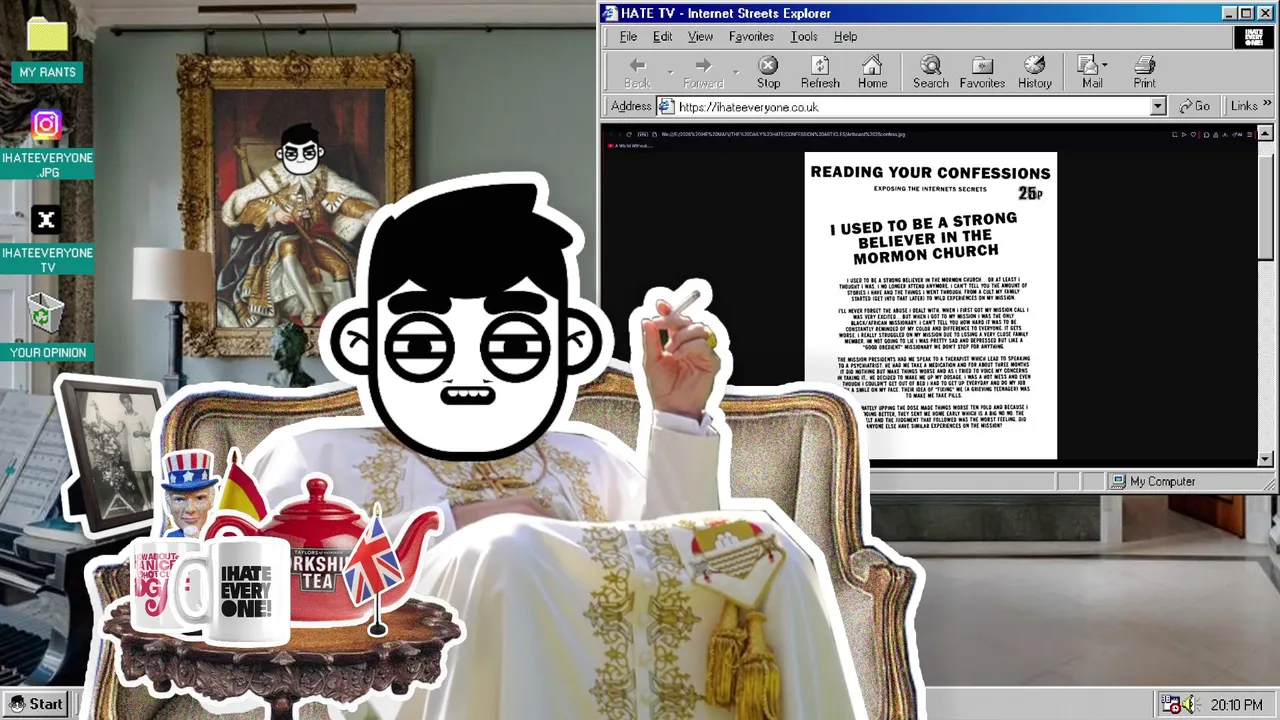
Task: Click the 25p price tag
Action: pyautogui.click(x=1030, y=194)
